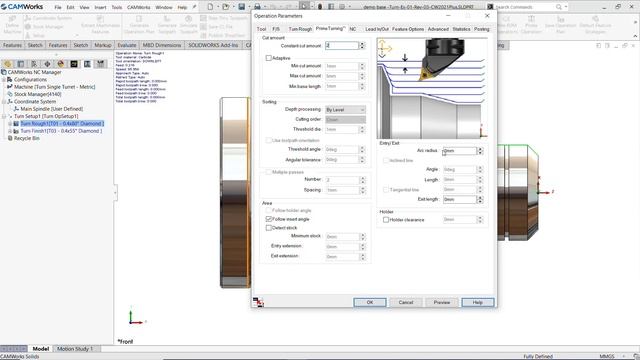Switch to the Lead In/Out tab
This screenshot has width=640, height=360.
click(x=377, y=29)
